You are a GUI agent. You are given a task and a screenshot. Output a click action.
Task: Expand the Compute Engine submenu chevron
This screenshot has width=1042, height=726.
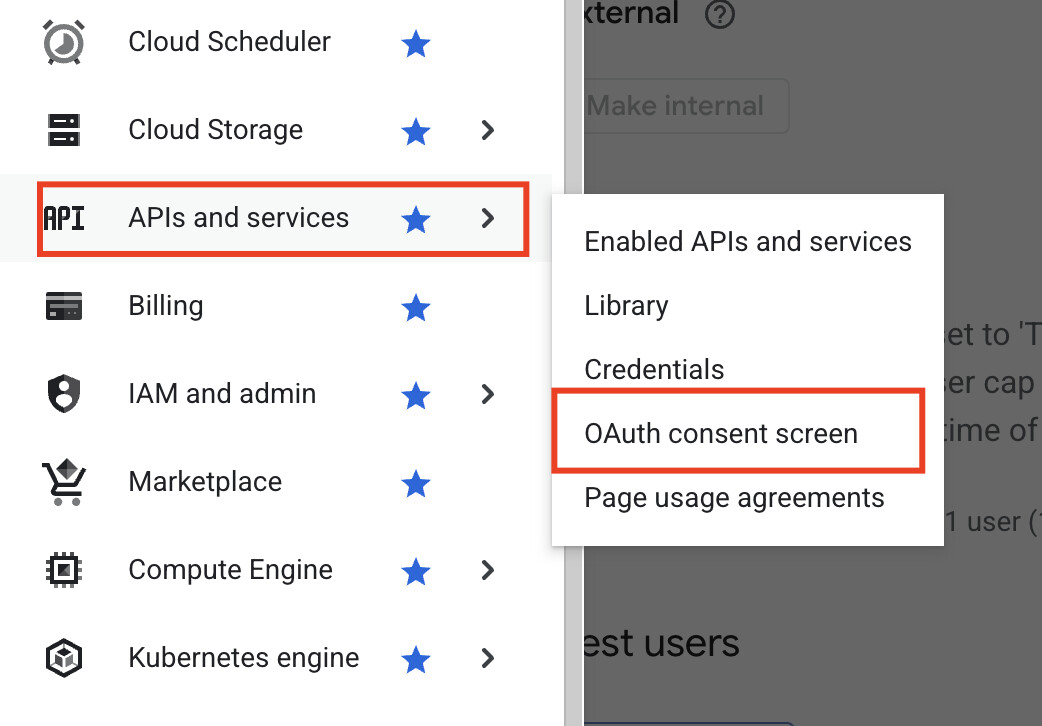pyautogui.click(x=487, y=570)
